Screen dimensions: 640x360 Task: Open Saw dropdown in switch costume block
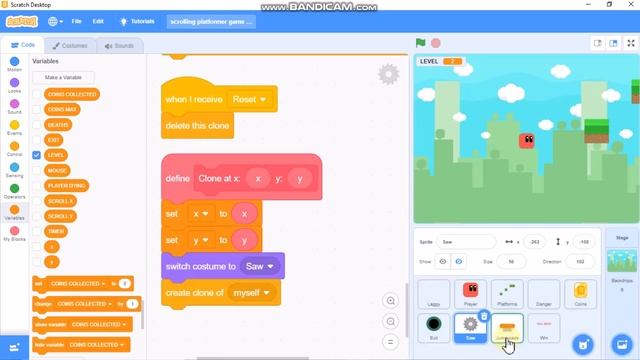260,267
